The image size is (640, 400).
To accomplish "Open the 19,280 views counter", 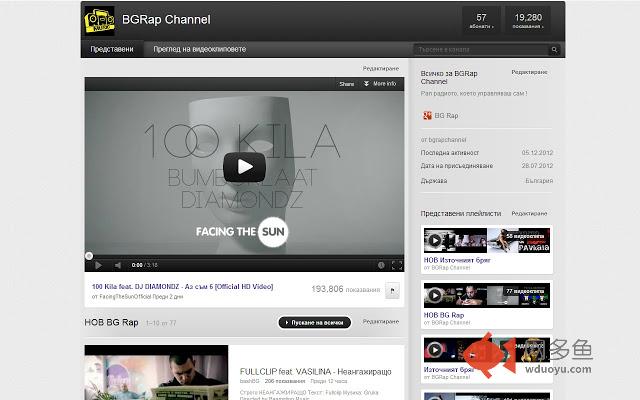I will click(x=528, y=20).
